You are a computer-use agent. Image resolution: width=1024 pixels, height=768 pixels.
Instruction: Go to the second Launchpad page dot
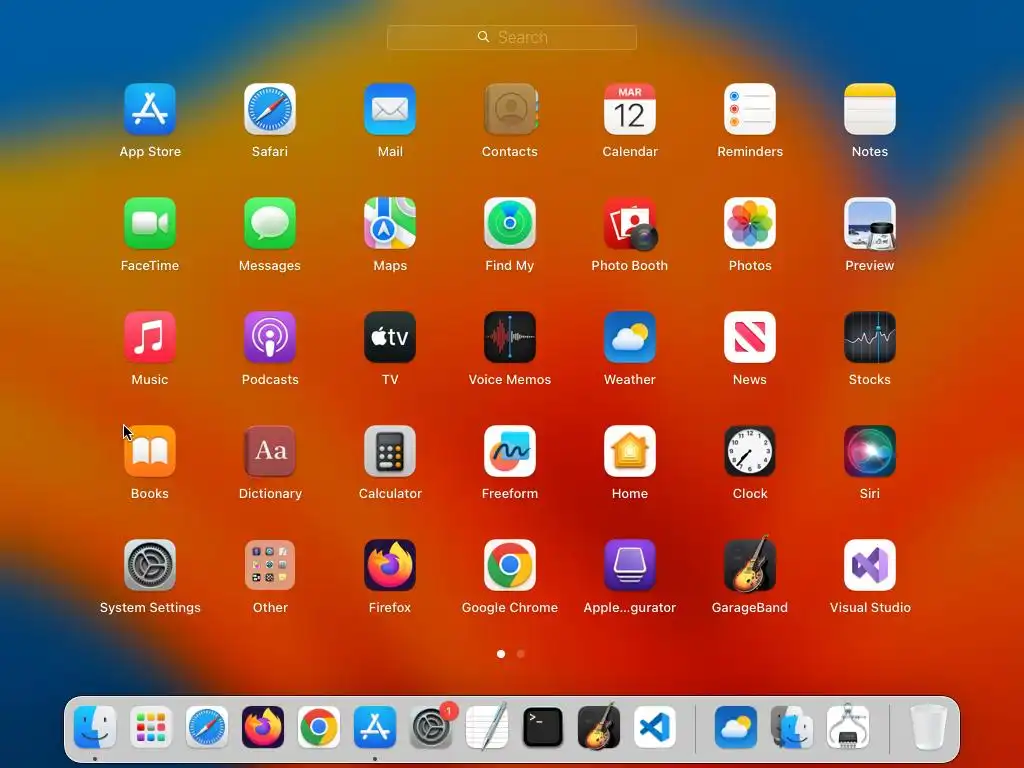click(520, 654)
